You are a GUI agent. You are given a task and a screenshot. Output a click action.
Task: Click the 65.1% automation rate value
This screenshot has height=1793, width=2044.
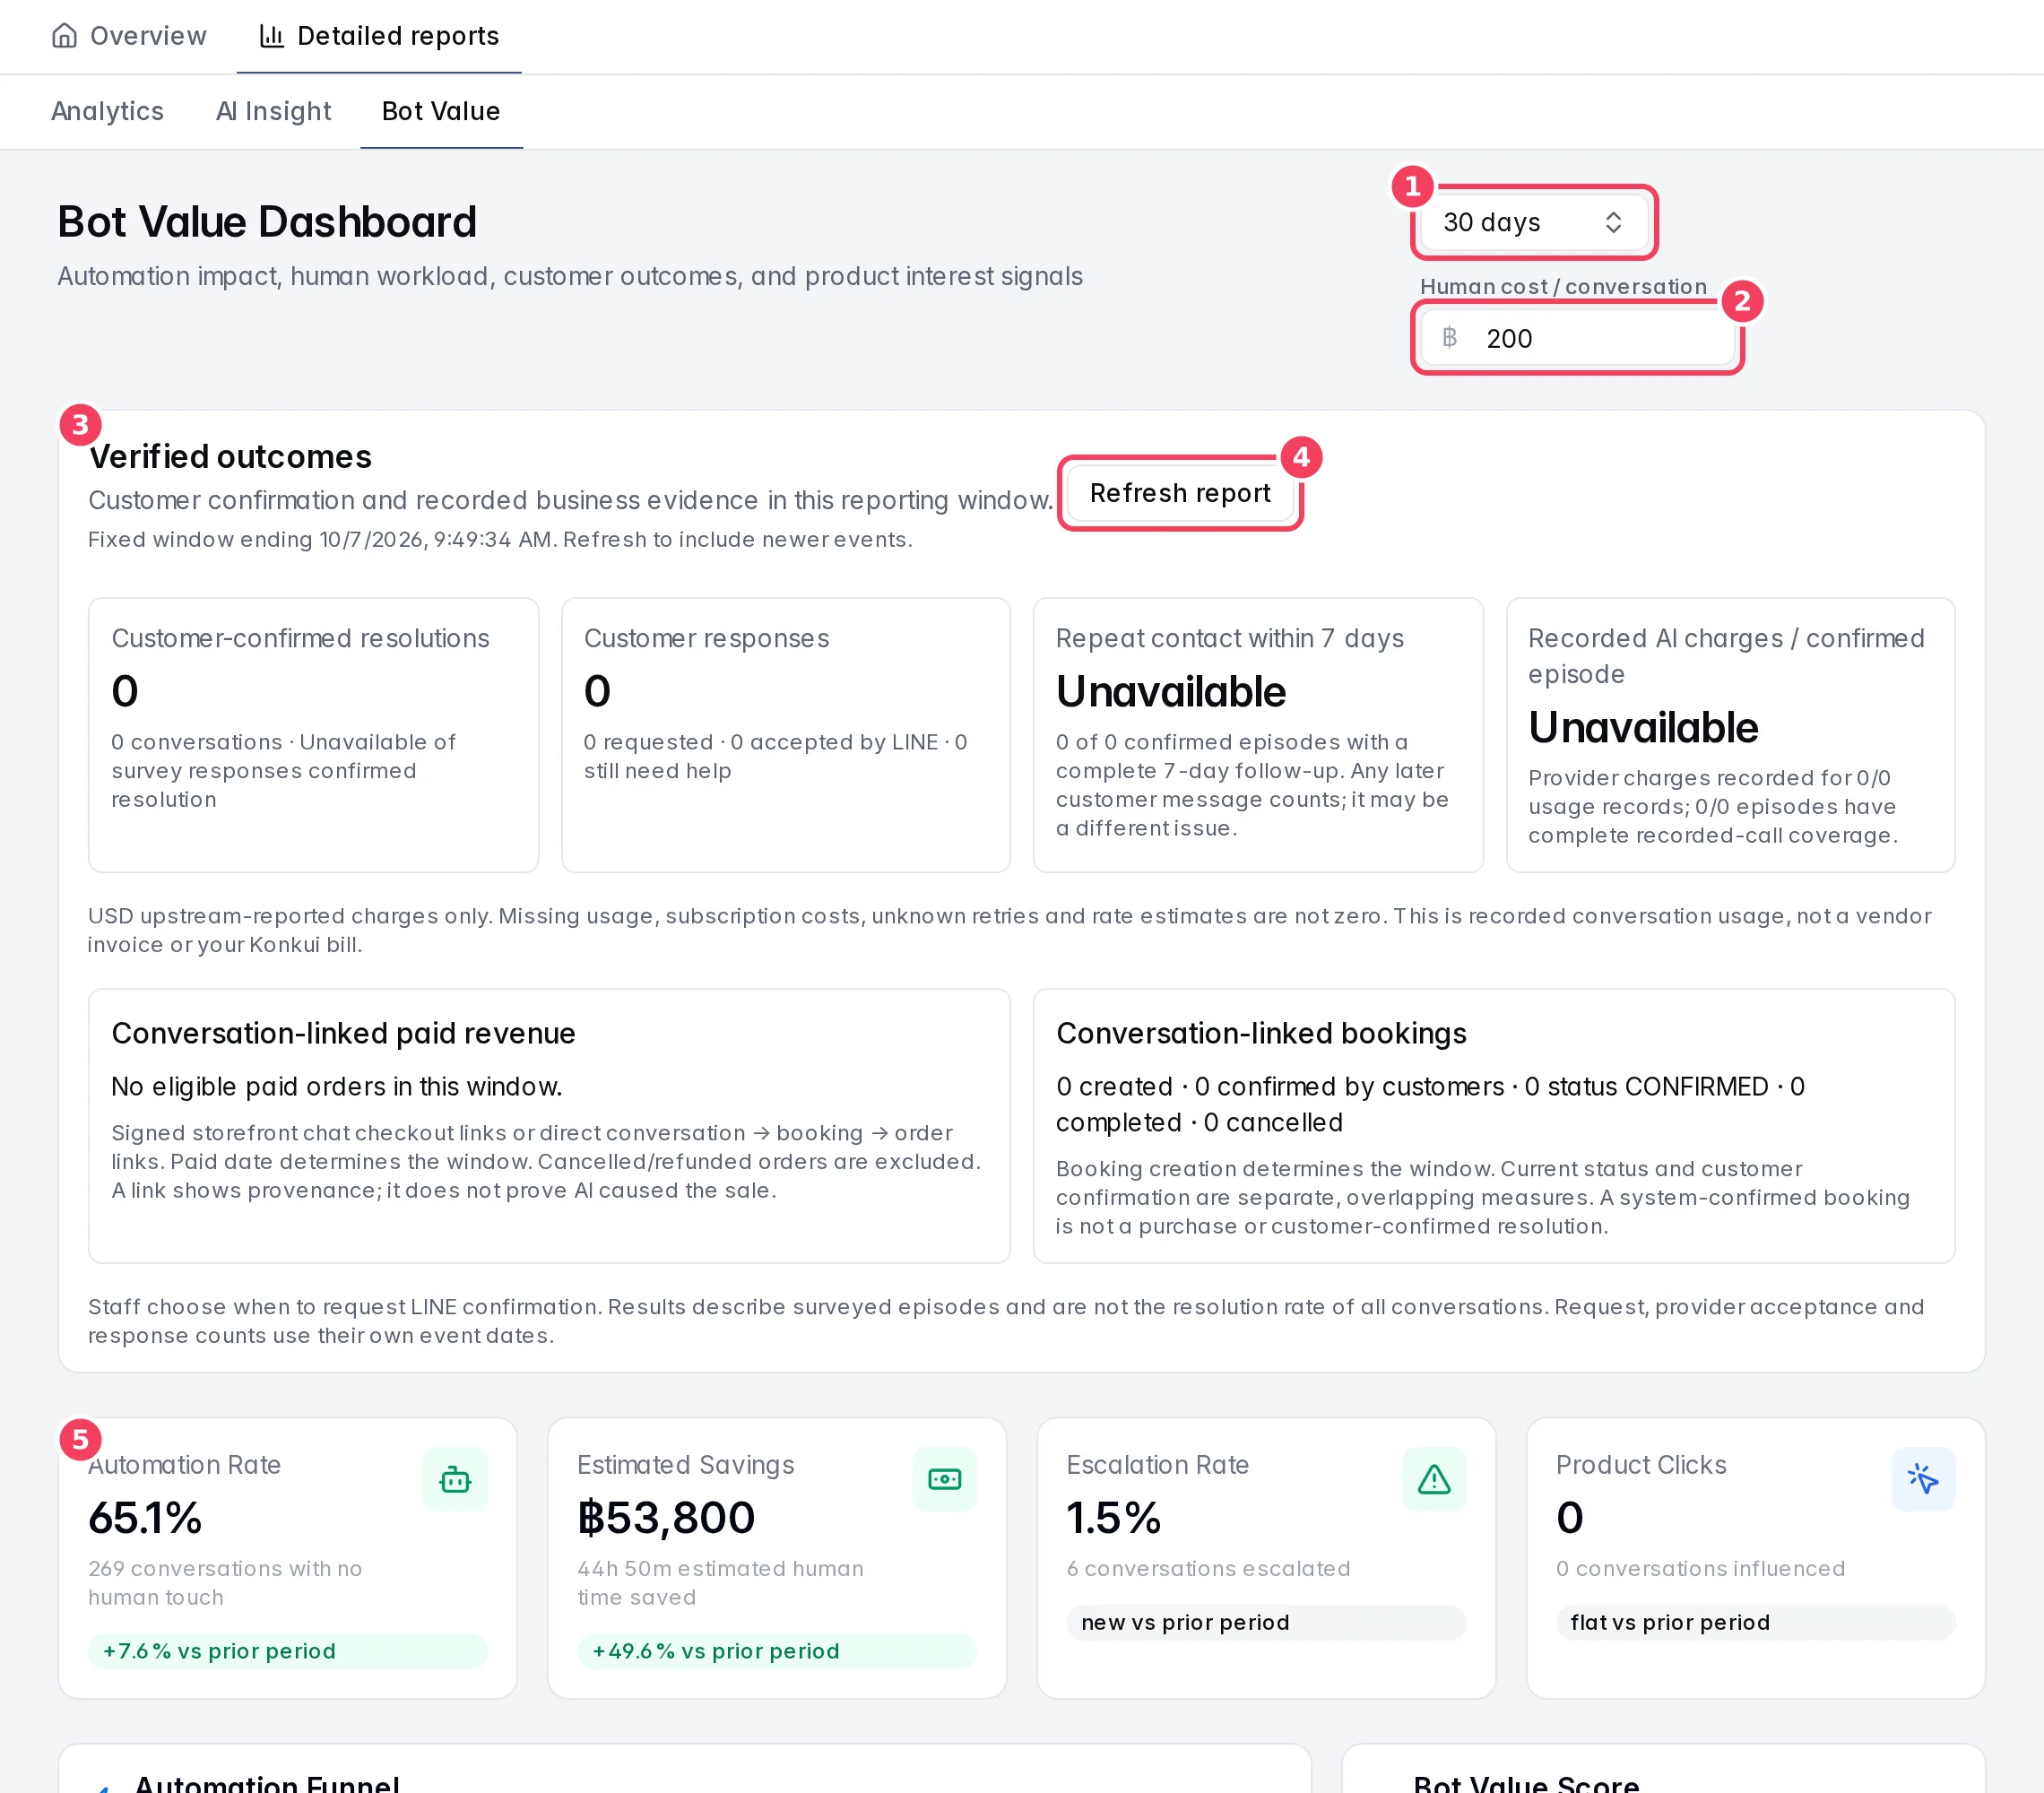pos(145,1518)
